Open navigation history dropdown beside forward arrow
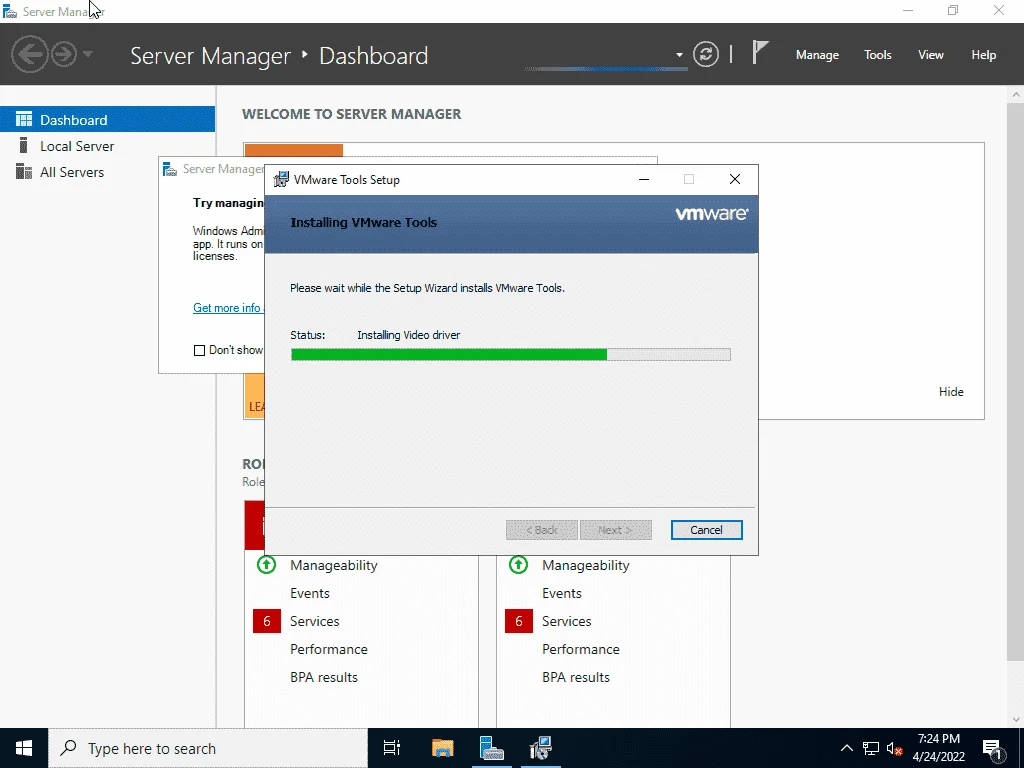This screenshot has height=768, width=1024. (88, 54)
